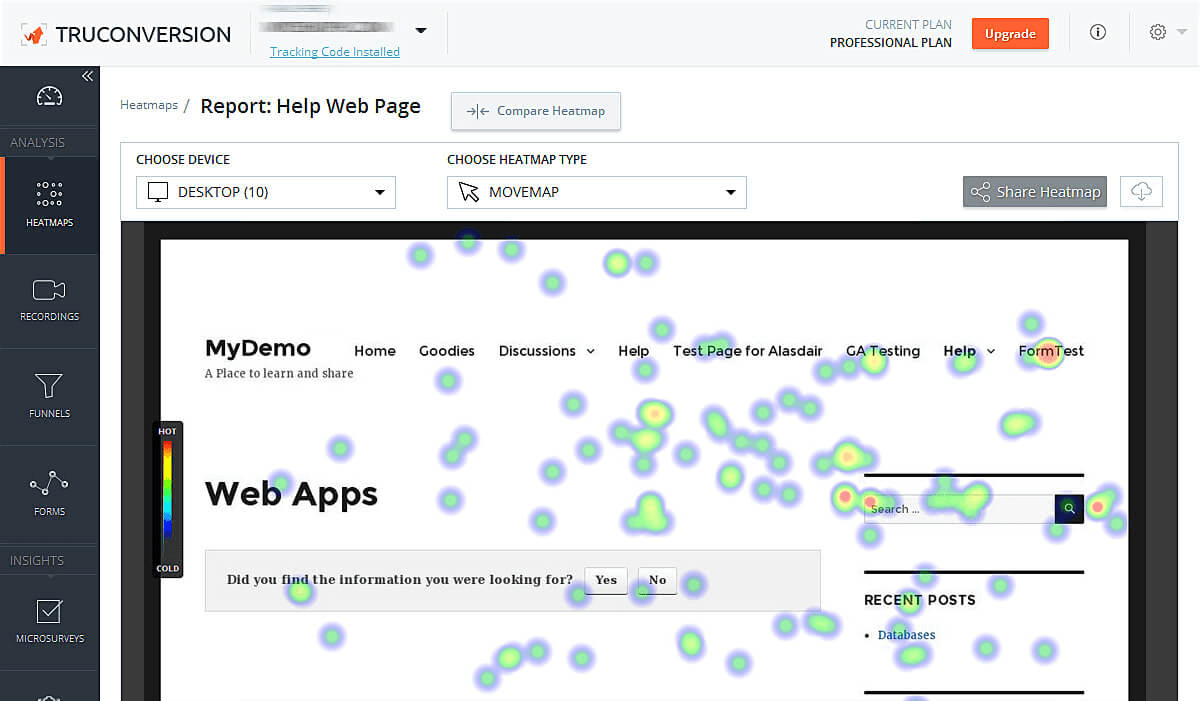Open the Dashboard speedometer icon

click(x=49, y=96)
